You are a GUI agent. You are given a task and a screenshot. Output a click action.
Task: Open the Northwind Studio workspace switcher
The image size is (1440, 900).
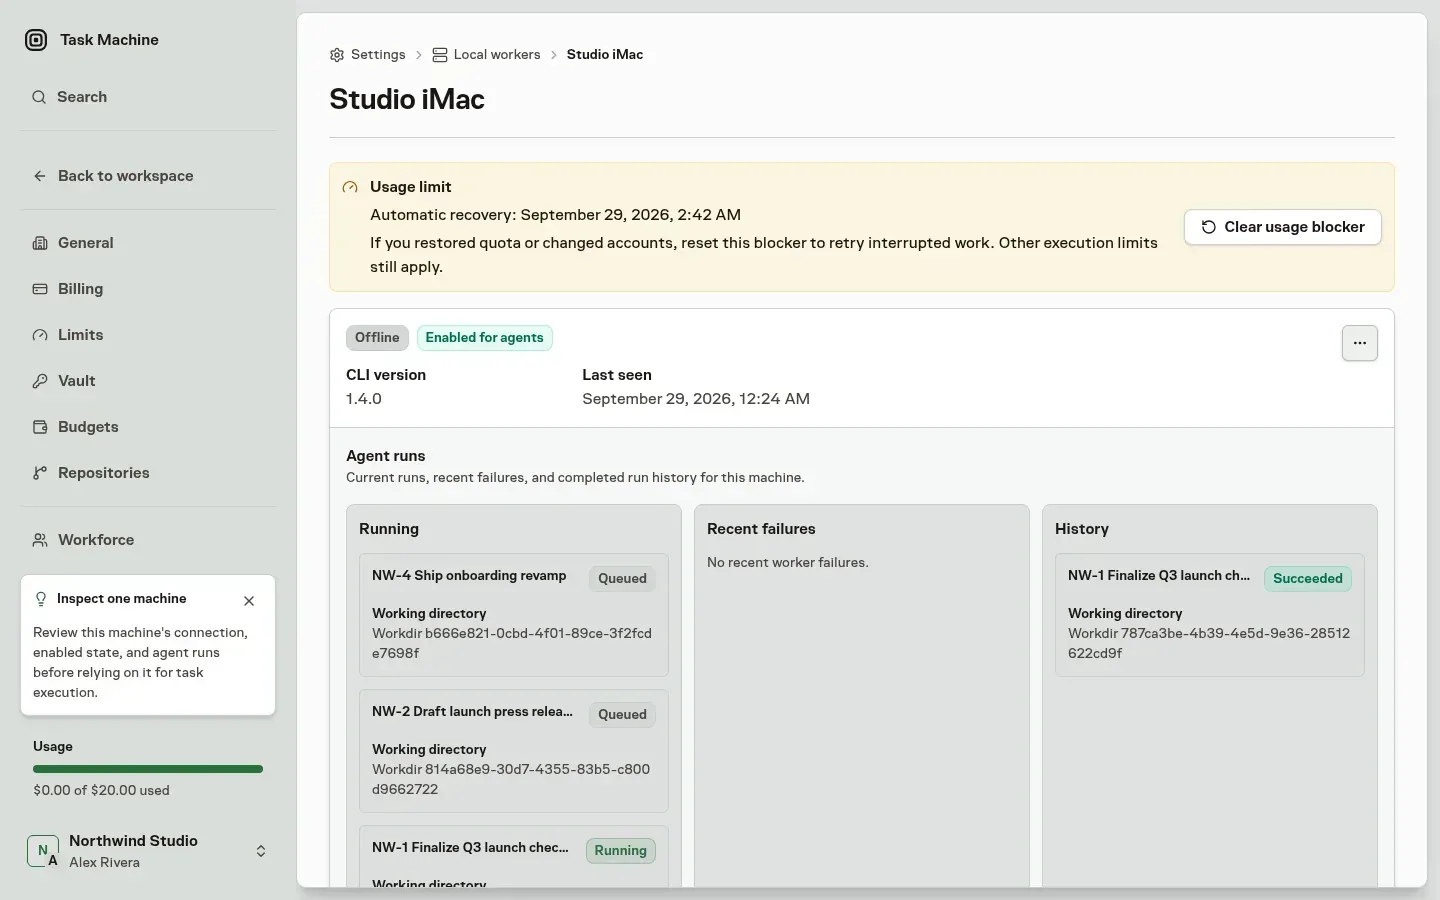148,851
